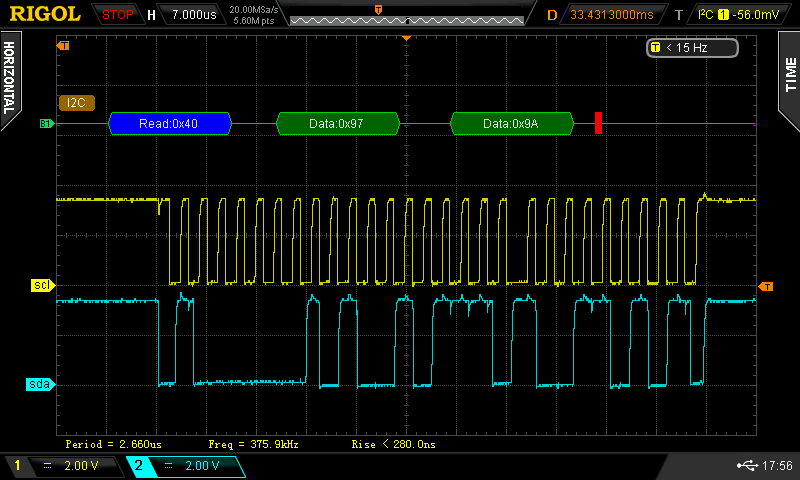This screenshot has height=480, width=800.
Task: Click the I2C decode bus label
Action: click(x=77, y=103)
